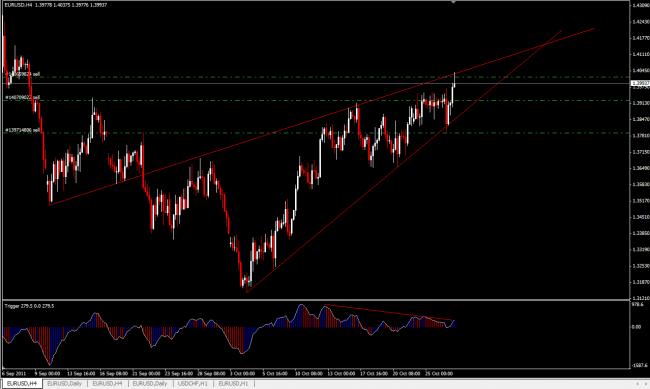Click the chart shift triangle marker at top

point(454,2)
